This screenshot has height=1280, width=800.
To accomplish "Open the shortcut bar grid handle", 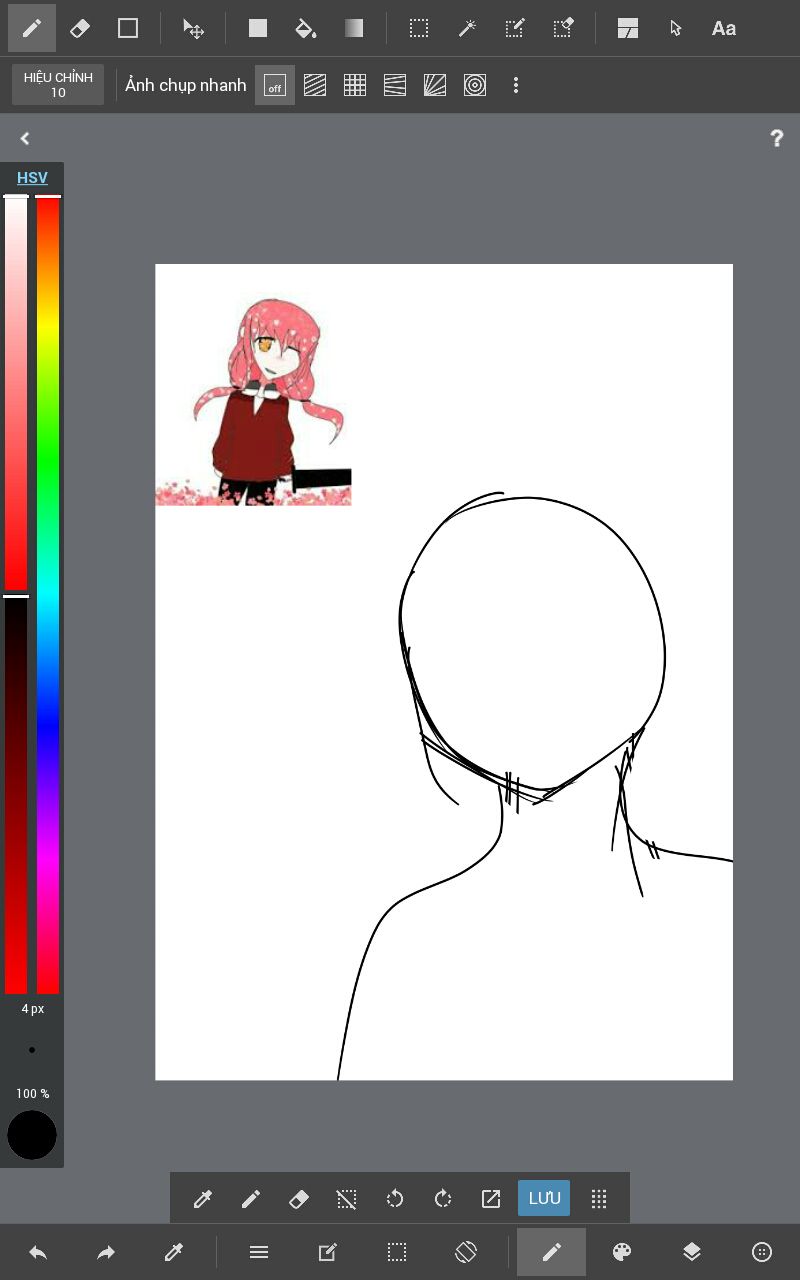I will pos(599,1198).
